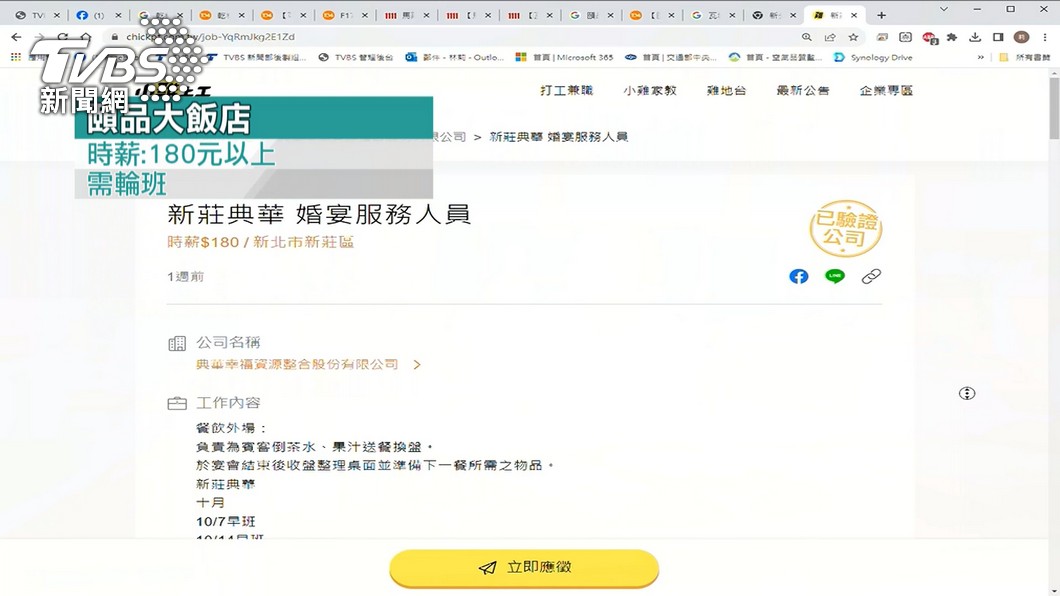This screenshot has height=596, width=1060.
Task: Open the 雞地台 menu
Action: point(726,91)
